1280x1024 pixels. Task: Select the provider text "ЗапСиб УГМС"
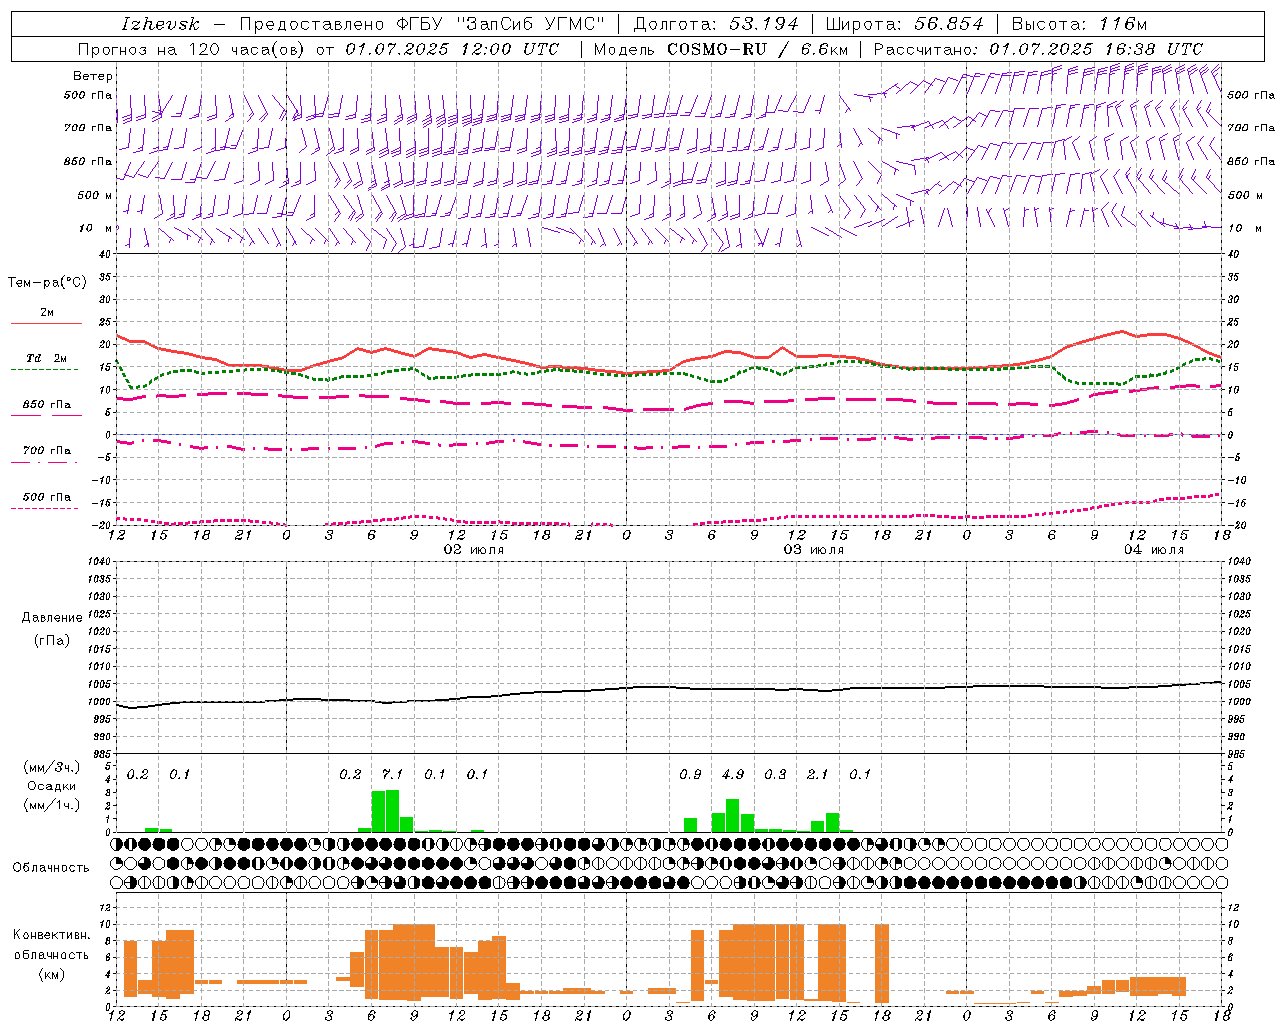[x=531, y=24]
